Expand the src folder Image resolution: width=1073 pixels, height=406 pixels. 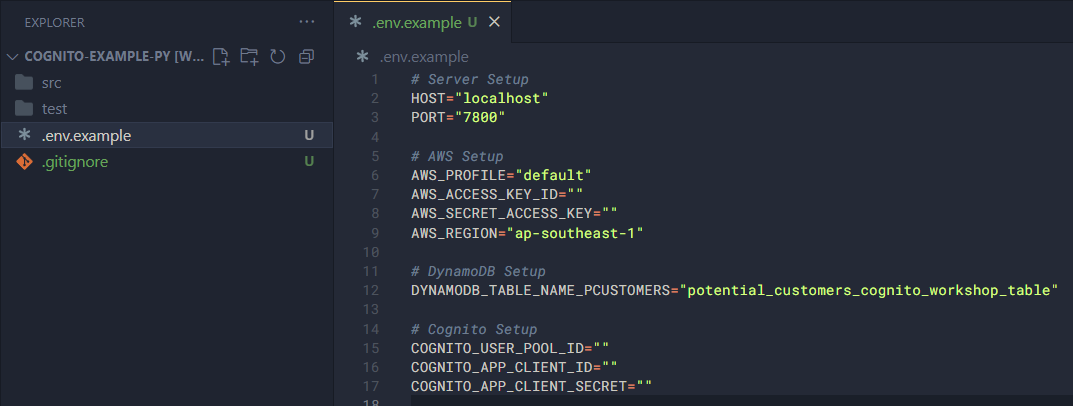click(x=51, y=83)
